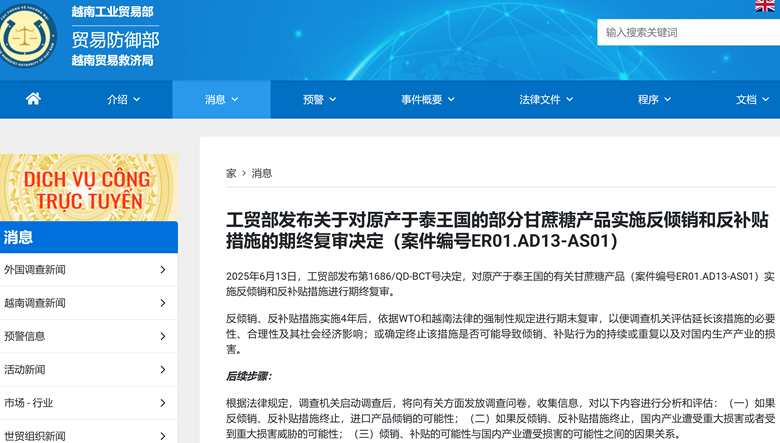
Task: Expand the 预警 navigation menu
Action: click(319, 99)
